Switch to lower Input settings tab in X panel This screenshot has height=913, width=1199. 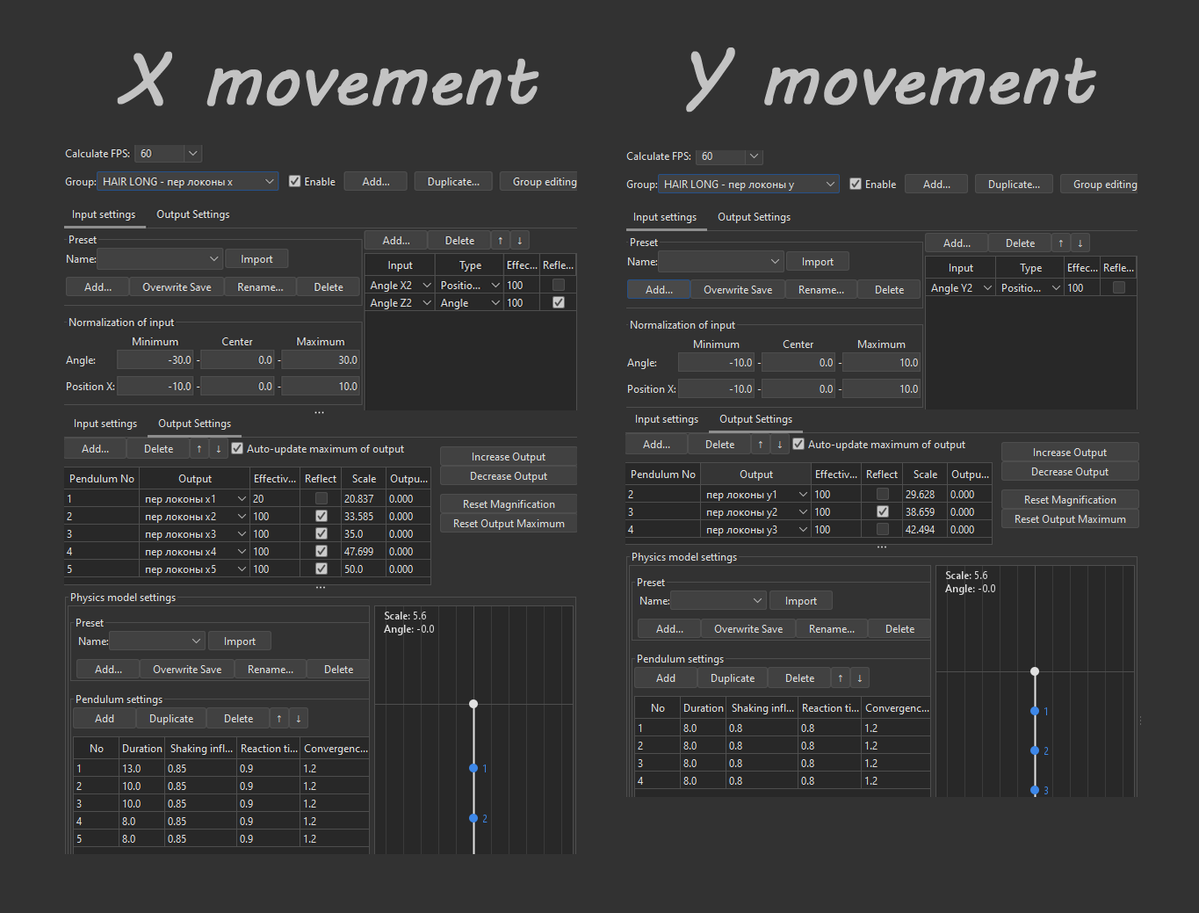pos(106,424)
